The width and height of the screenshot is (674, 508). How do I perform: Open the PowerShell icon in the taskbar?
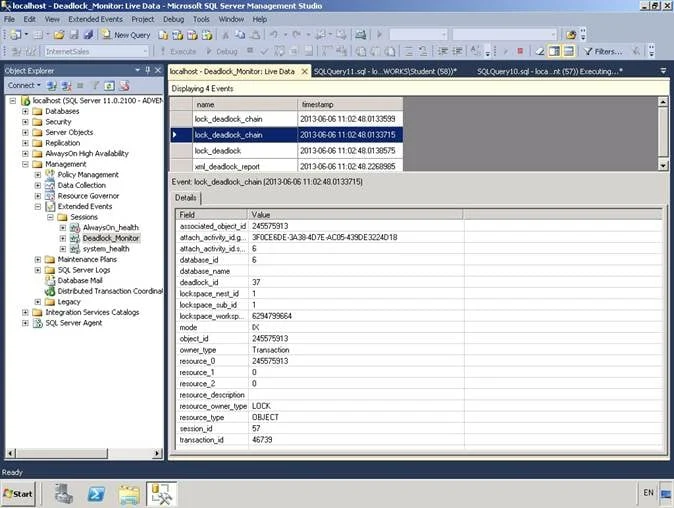pyautogui.click(x=96, y=494)
